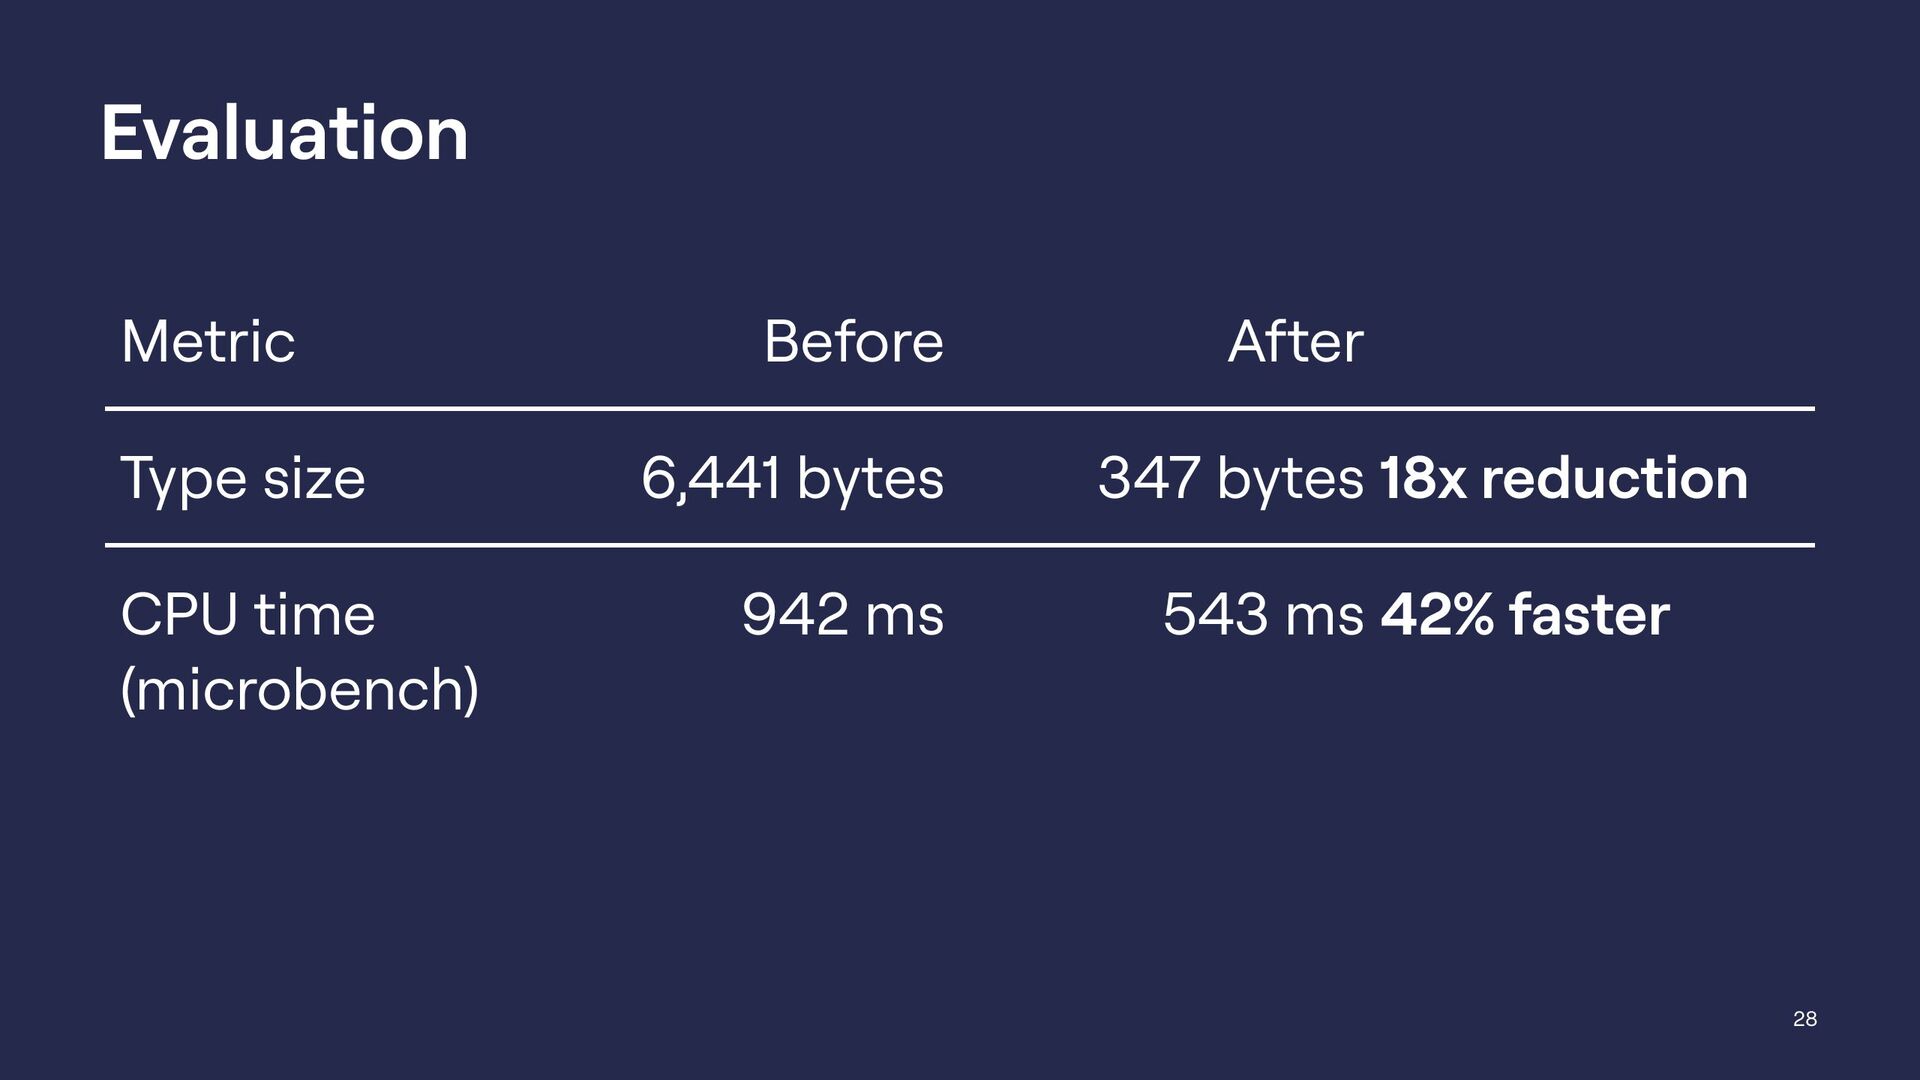Click the Evaluation slide title
The image size is (1920, 1080).
[284, 133]
